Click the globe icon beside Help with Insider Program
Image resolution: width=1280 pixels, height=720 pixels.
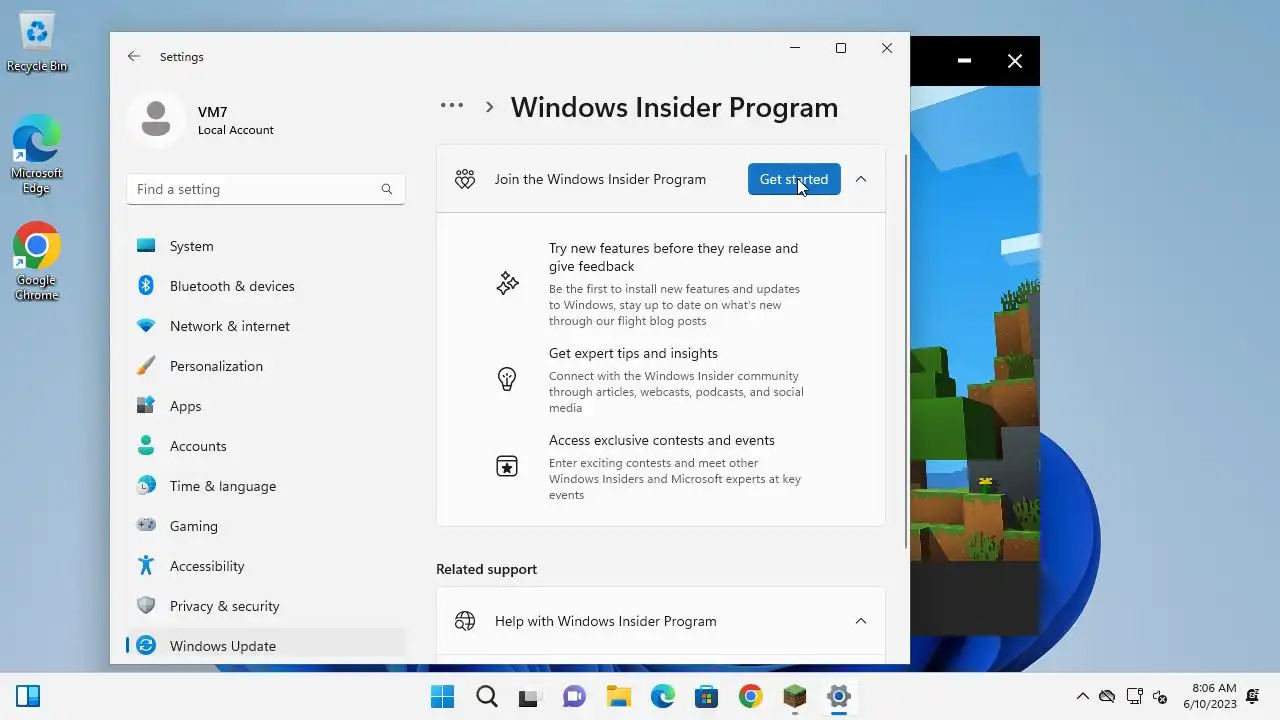[x=465, y=621]
